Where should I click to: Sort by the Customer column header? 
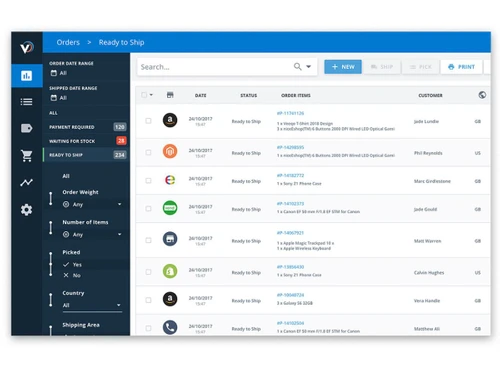pos(430,95)
